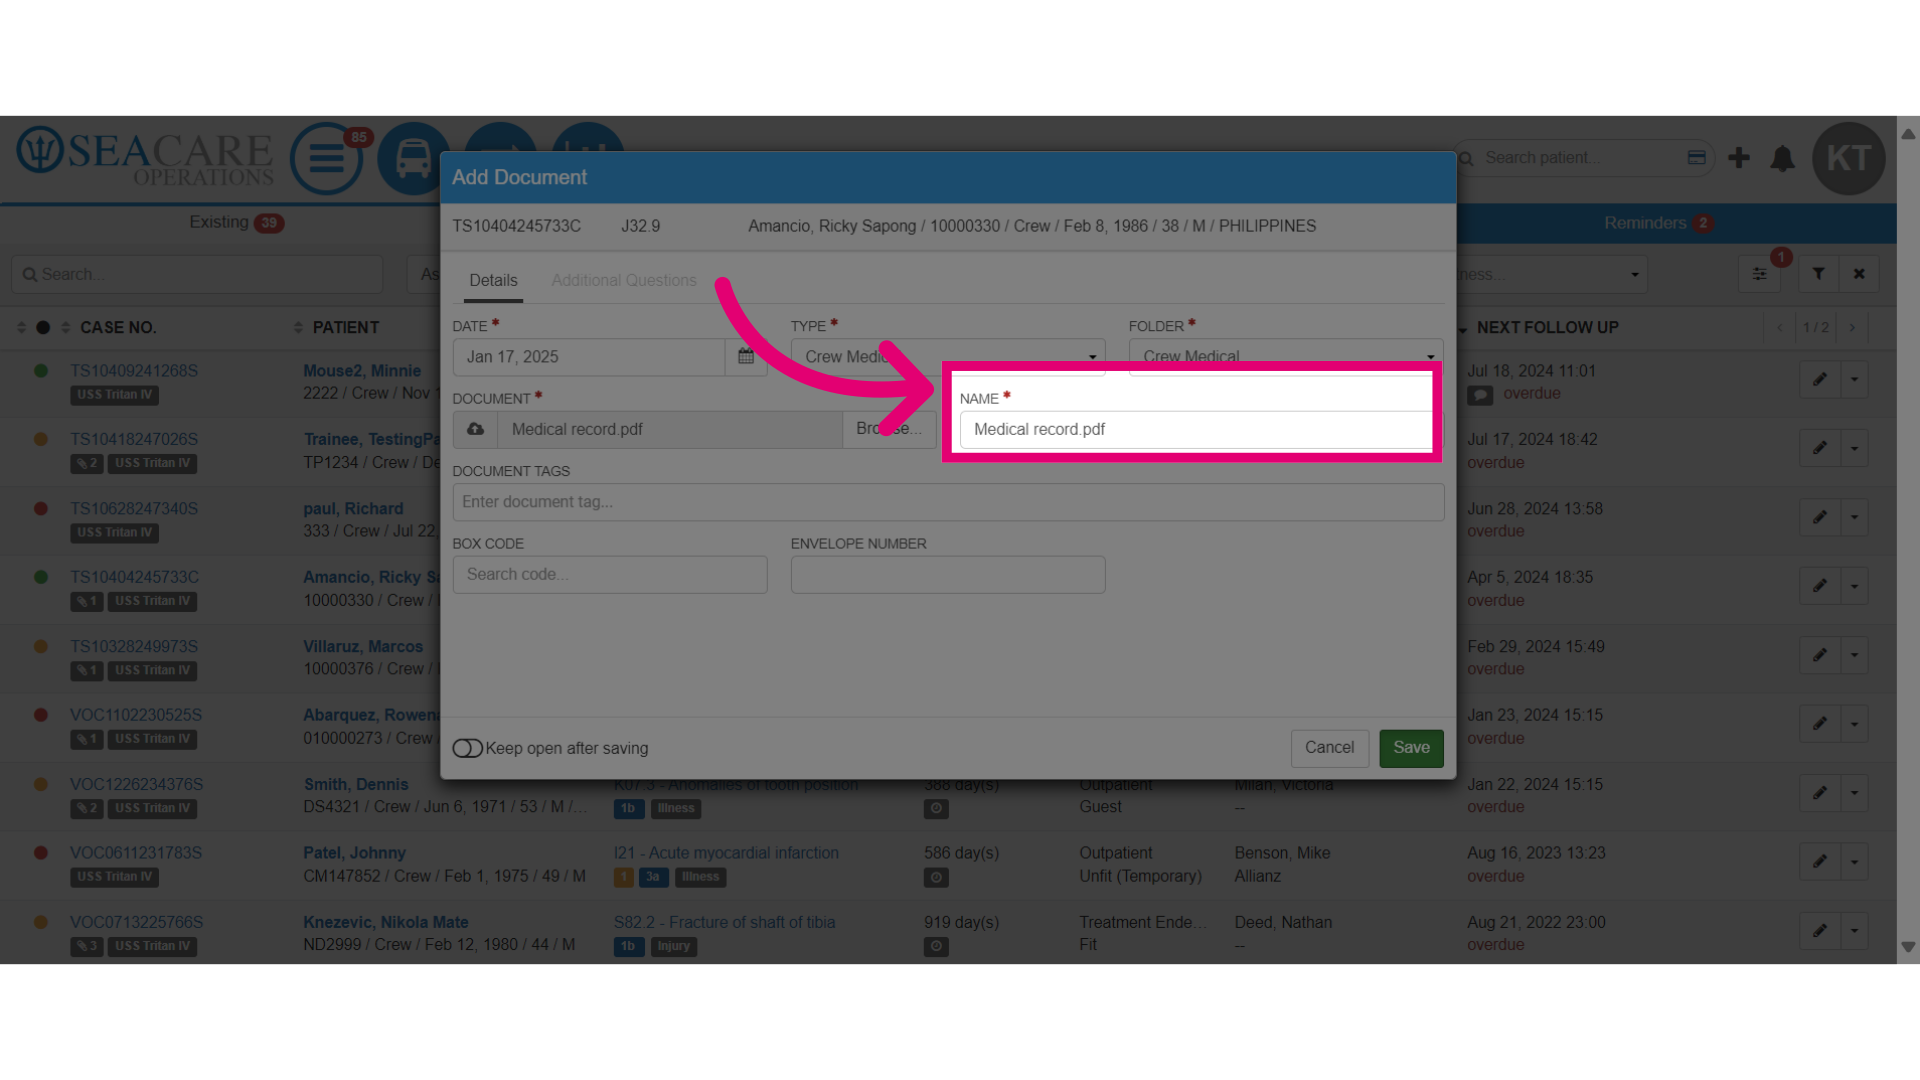The height and width of the screenshot is (1080, 1920).
Task: Expand actions dropdown for TS10418247026S row
Action: point(1855,448)
